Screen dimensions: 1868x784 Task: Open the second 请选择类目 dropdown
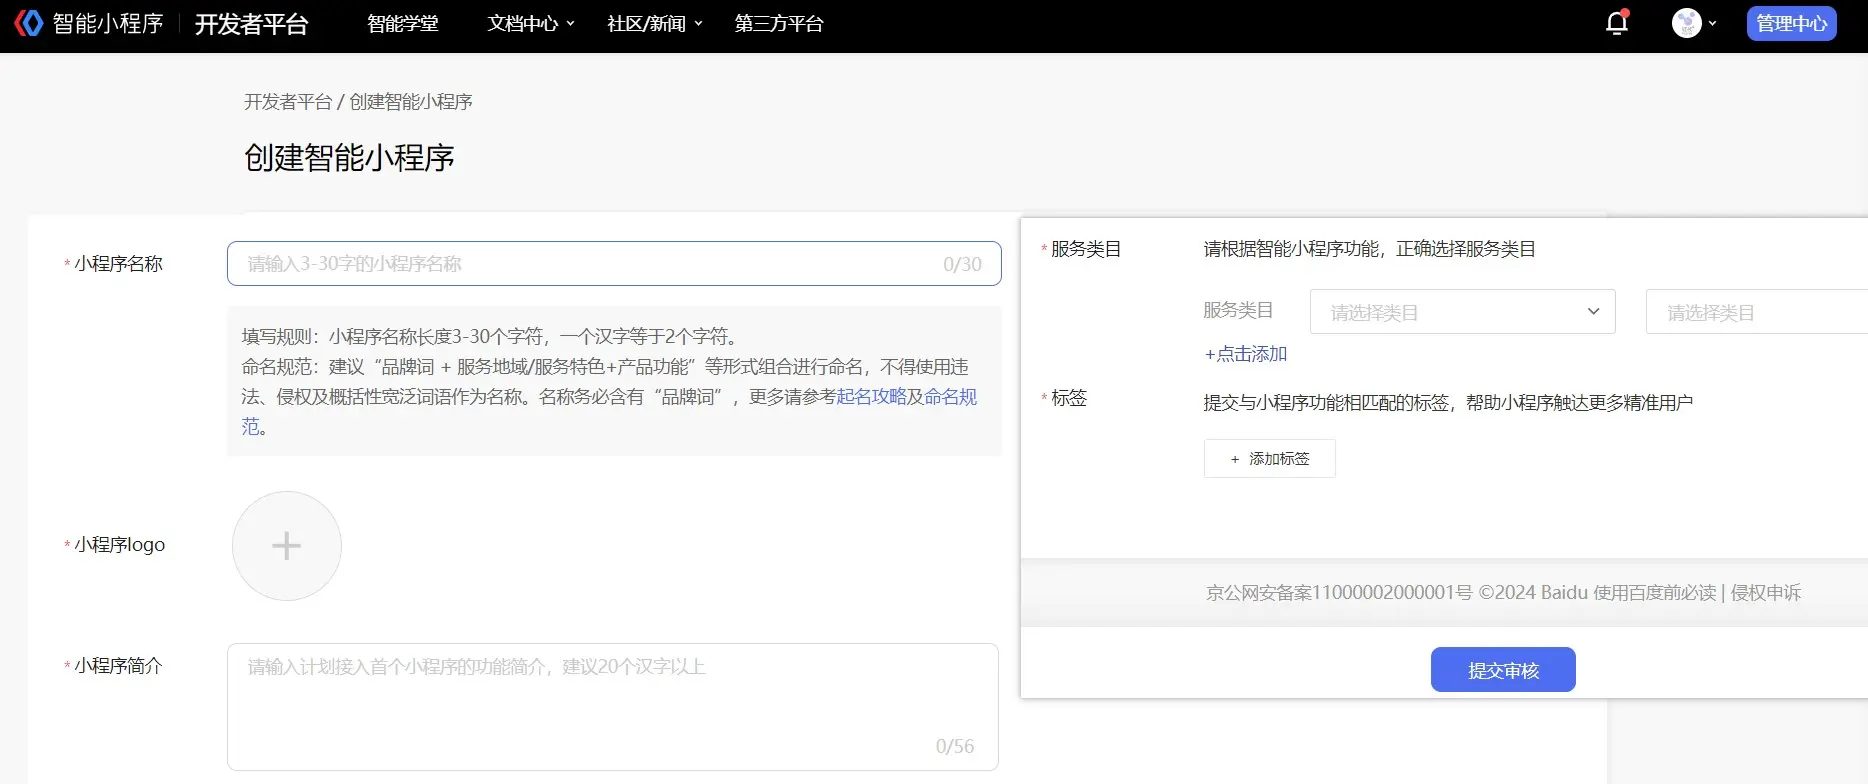pyautogui.click(x=1755, y=312)
